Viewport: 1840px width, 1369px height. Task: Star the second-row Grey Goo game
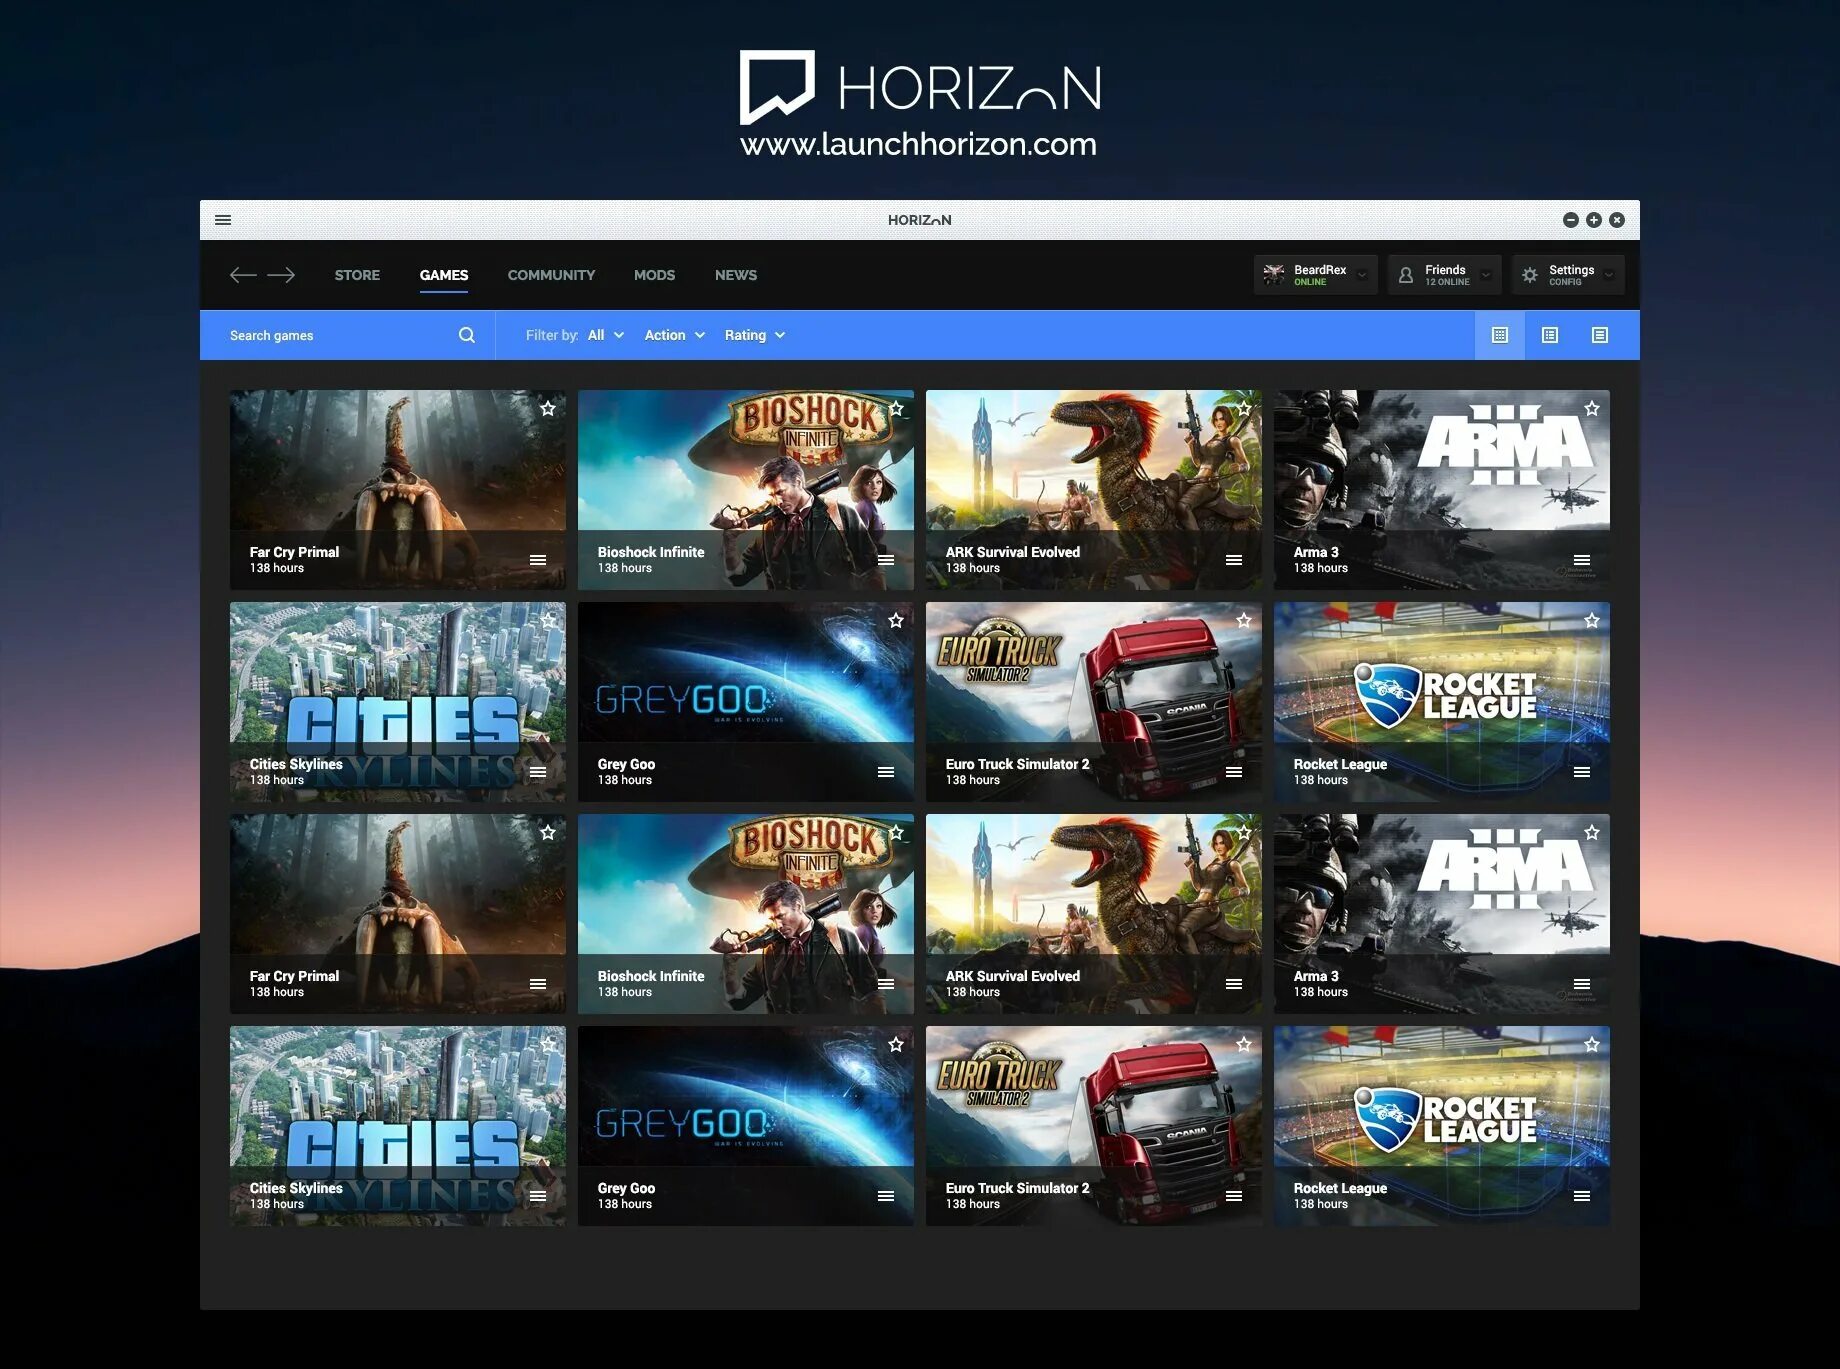[896, 620]
